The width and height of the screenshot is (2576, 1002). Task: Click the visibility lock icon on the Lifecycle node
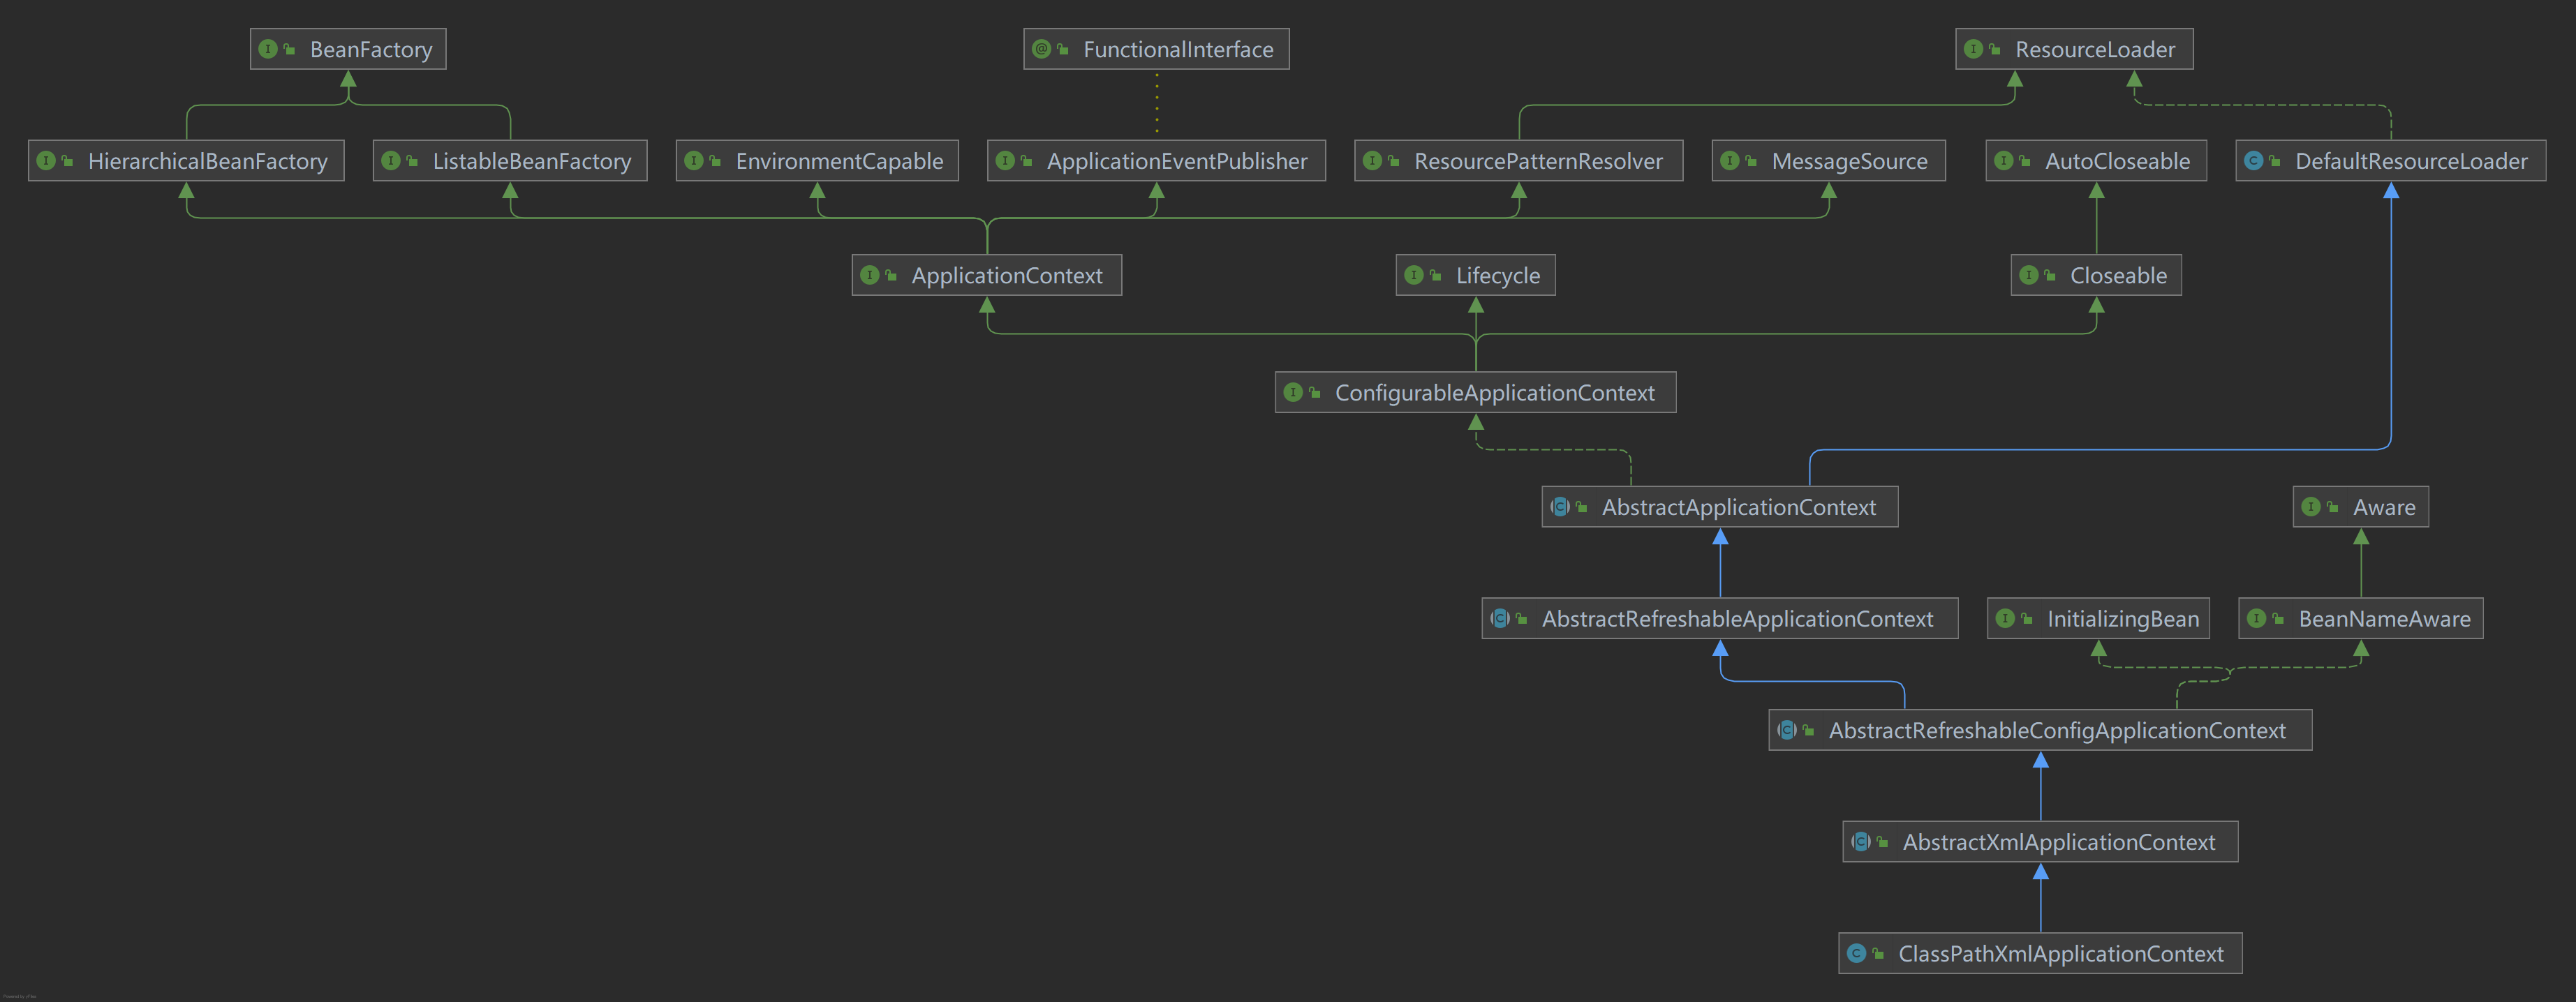(1435, 275)
